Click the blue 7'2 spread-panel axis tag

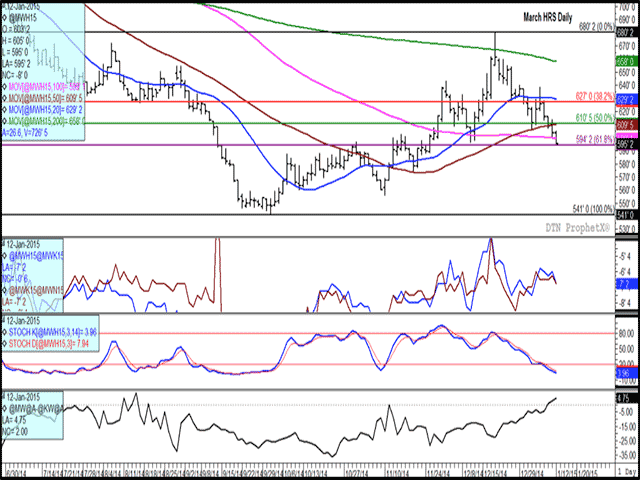click(627, 282)
